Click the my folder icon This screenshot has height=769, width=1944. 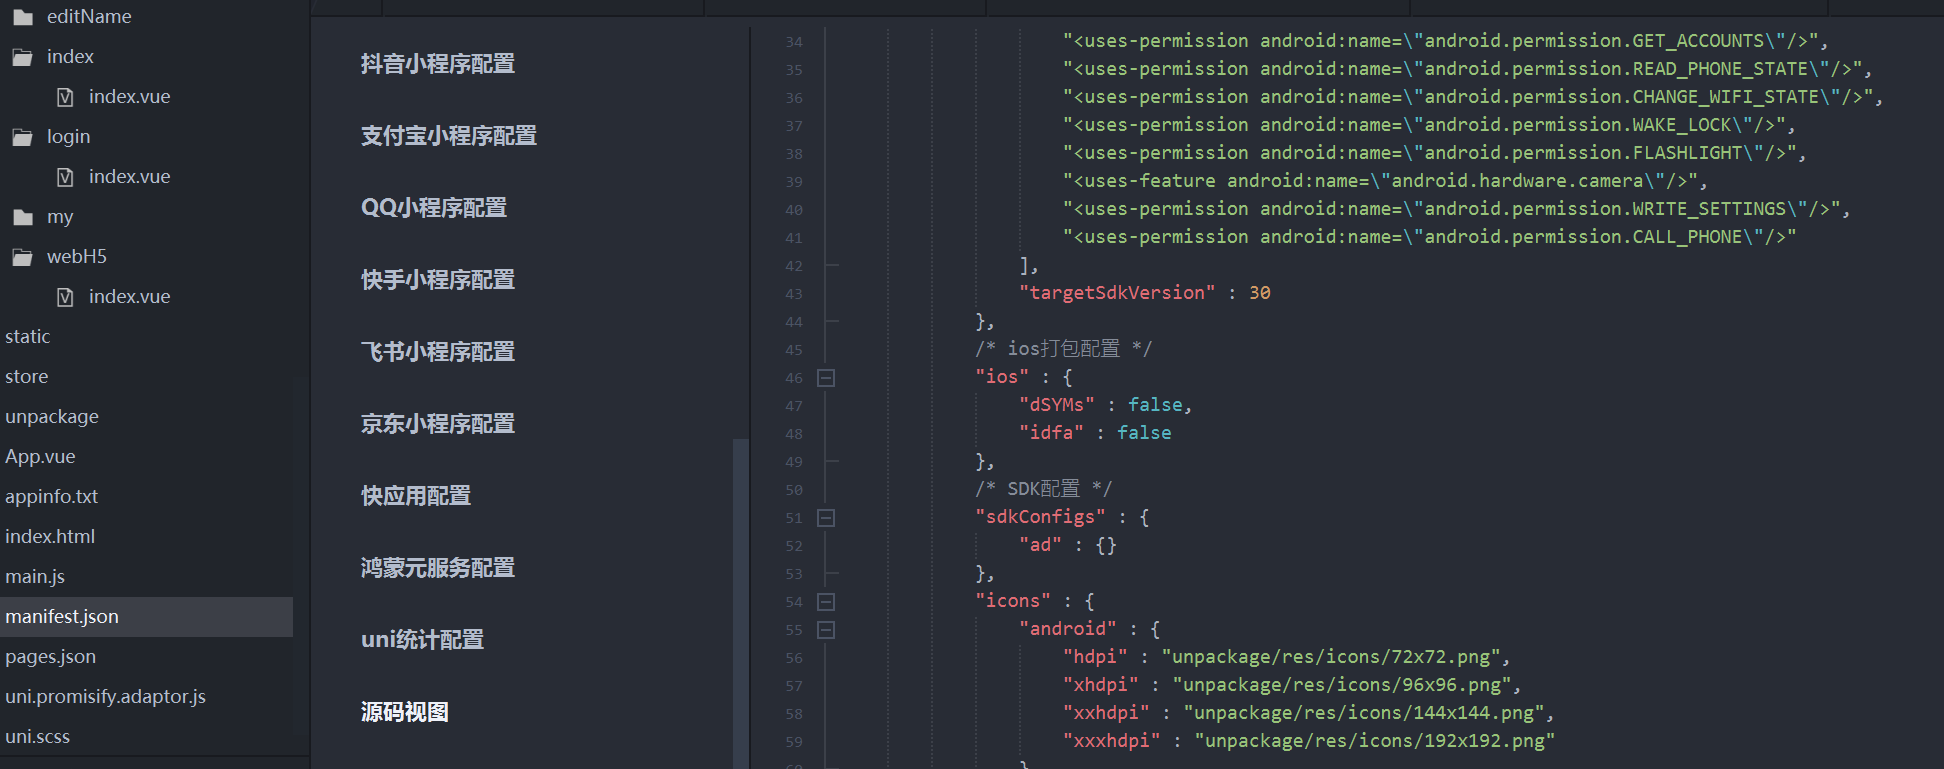[x=23, y=217]
